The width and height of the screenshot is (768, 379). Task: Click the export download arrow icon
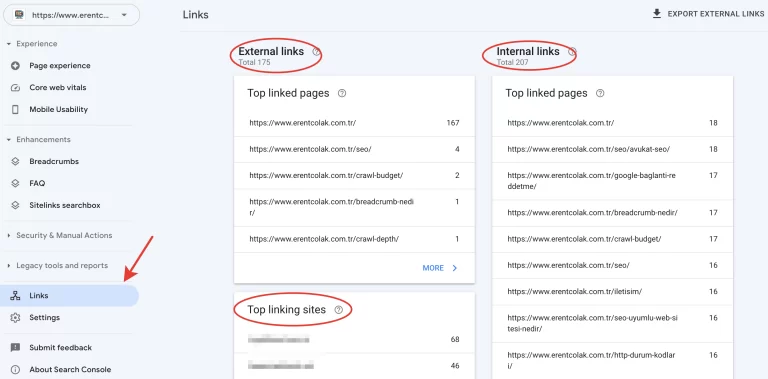657,14
